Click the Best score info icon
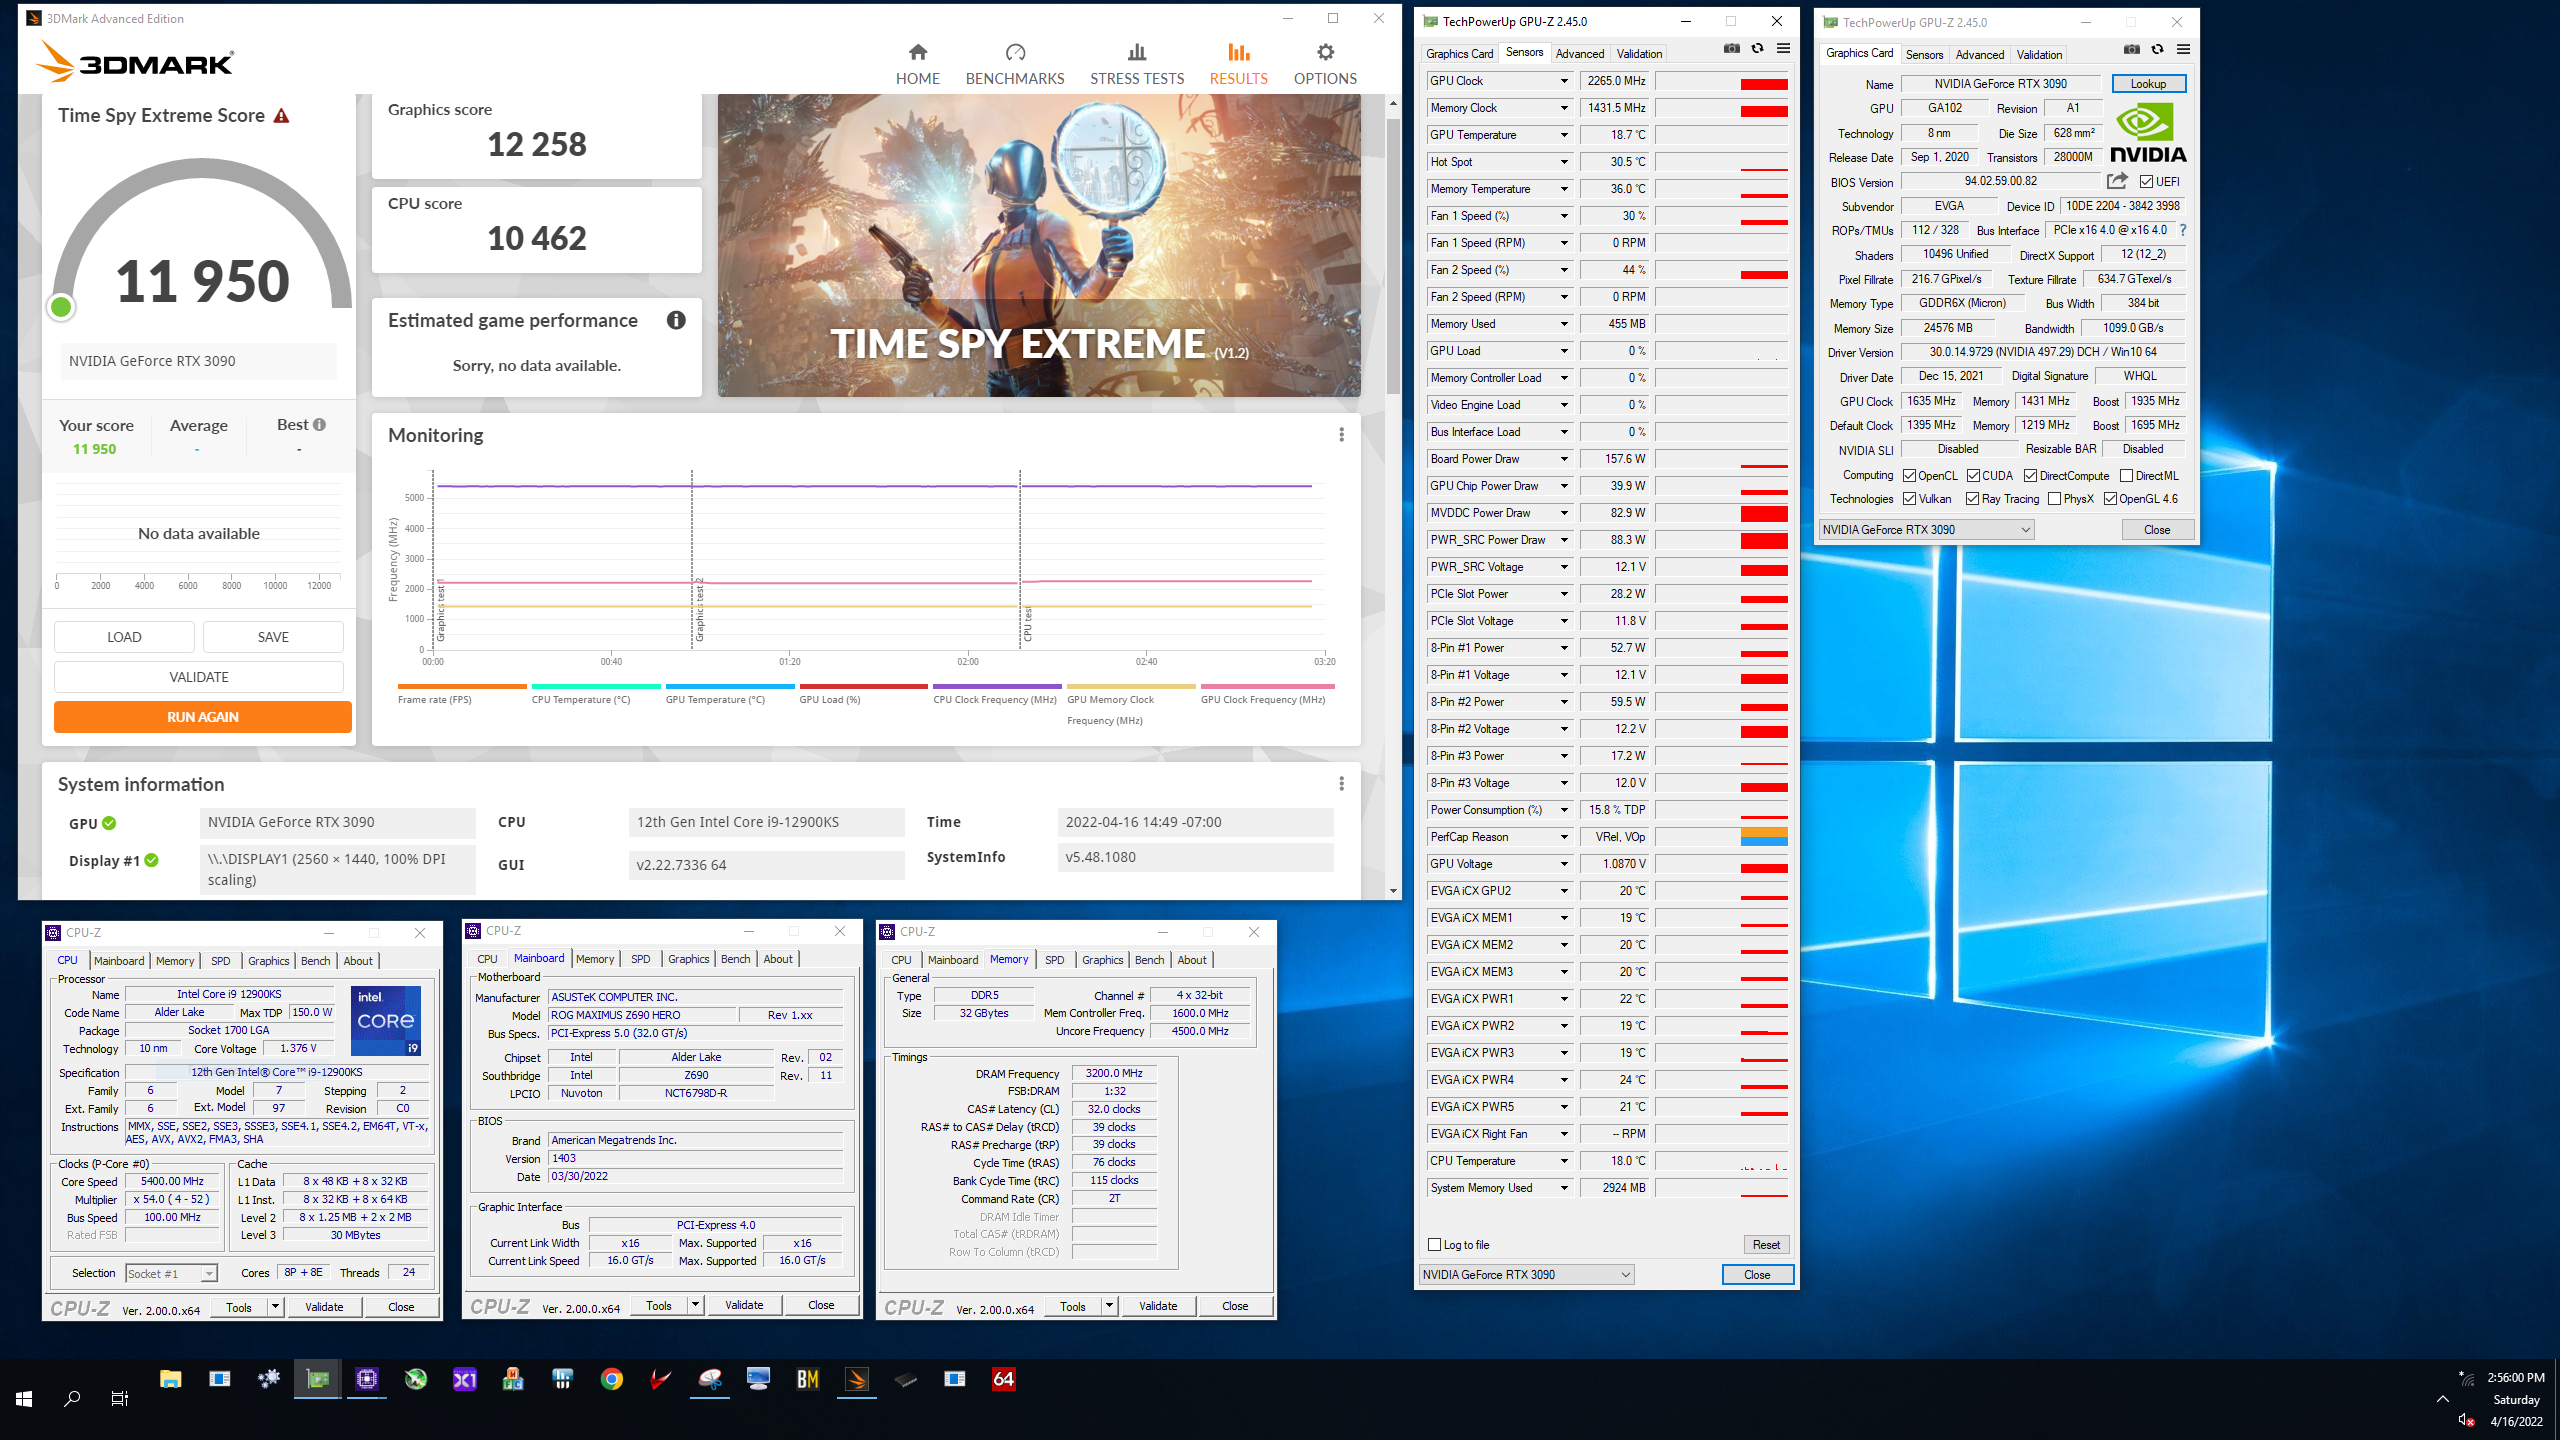 (x=320, y=425)
